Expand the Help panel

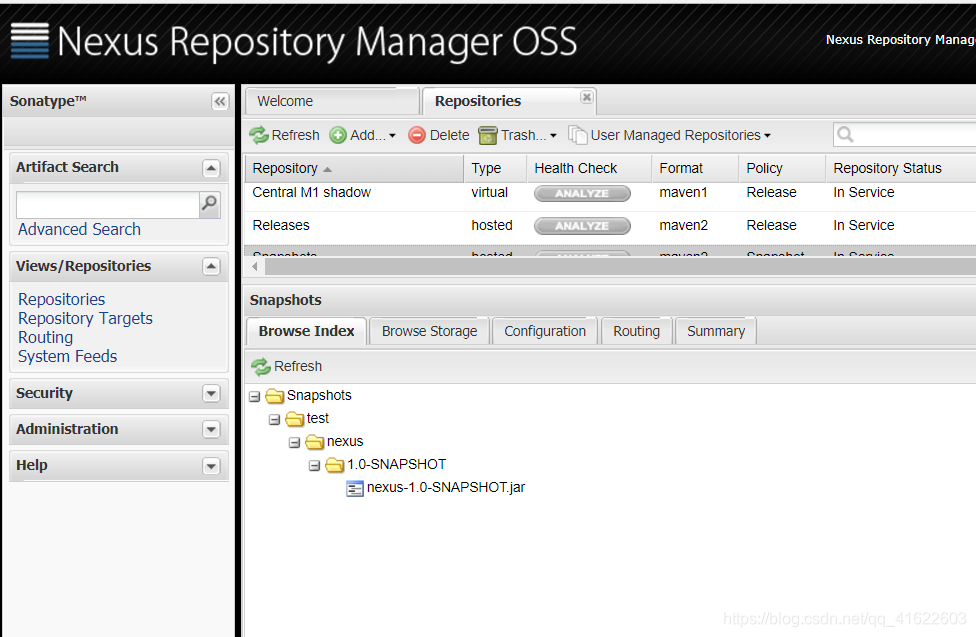click(211, 466)
